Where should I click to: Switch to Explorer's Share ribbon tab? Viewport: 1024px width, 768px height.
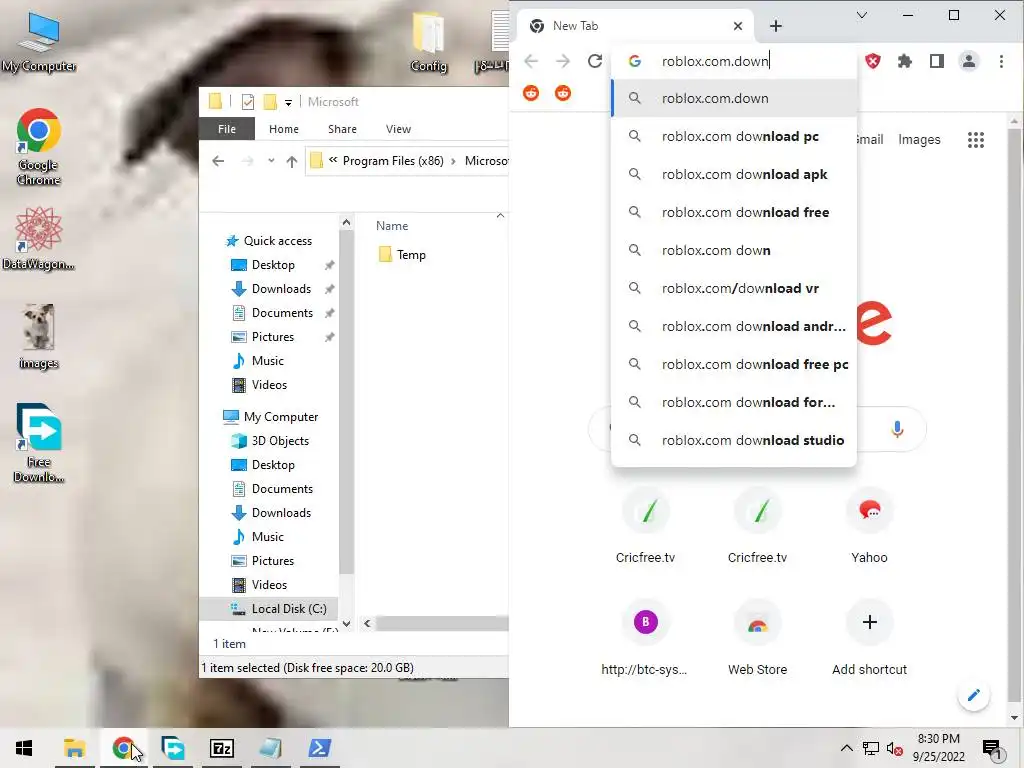coord(342,129)
